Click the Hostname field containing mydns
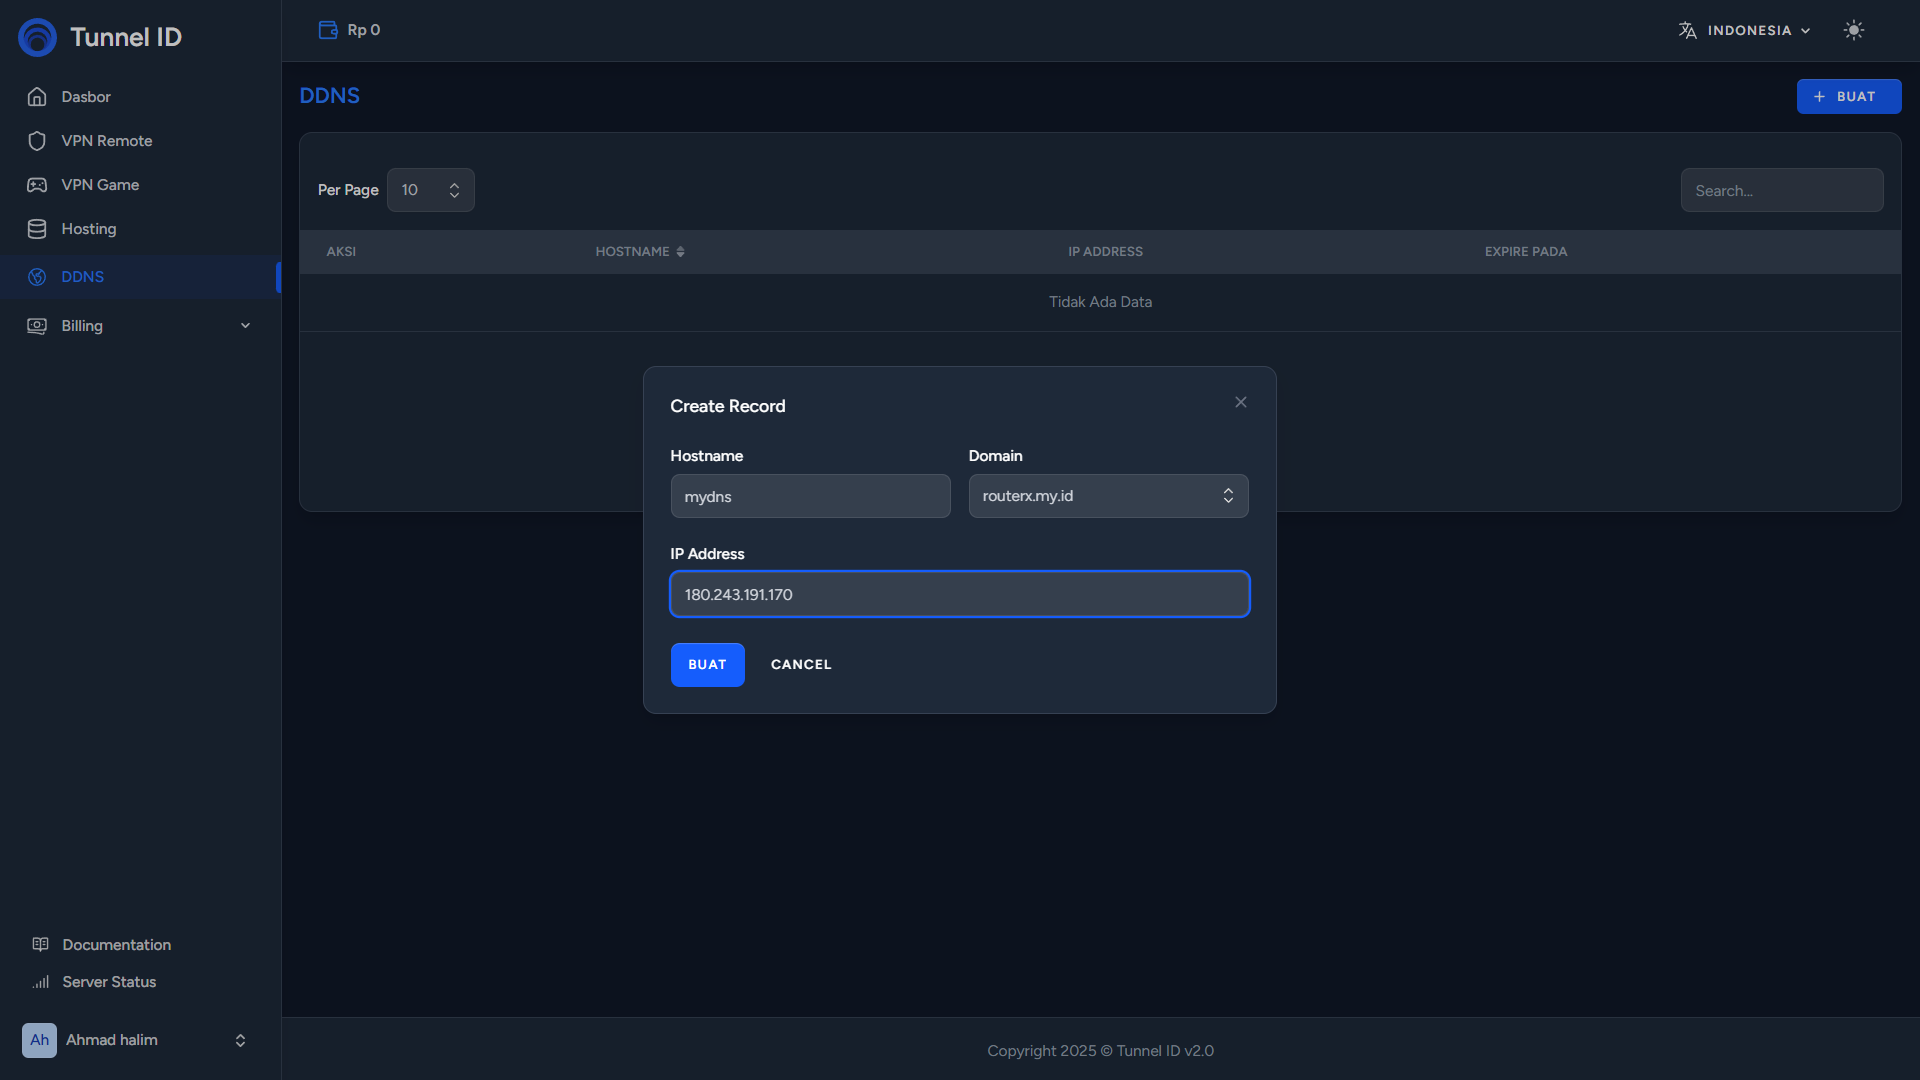1920x1080 pixels. click(810, 497)
